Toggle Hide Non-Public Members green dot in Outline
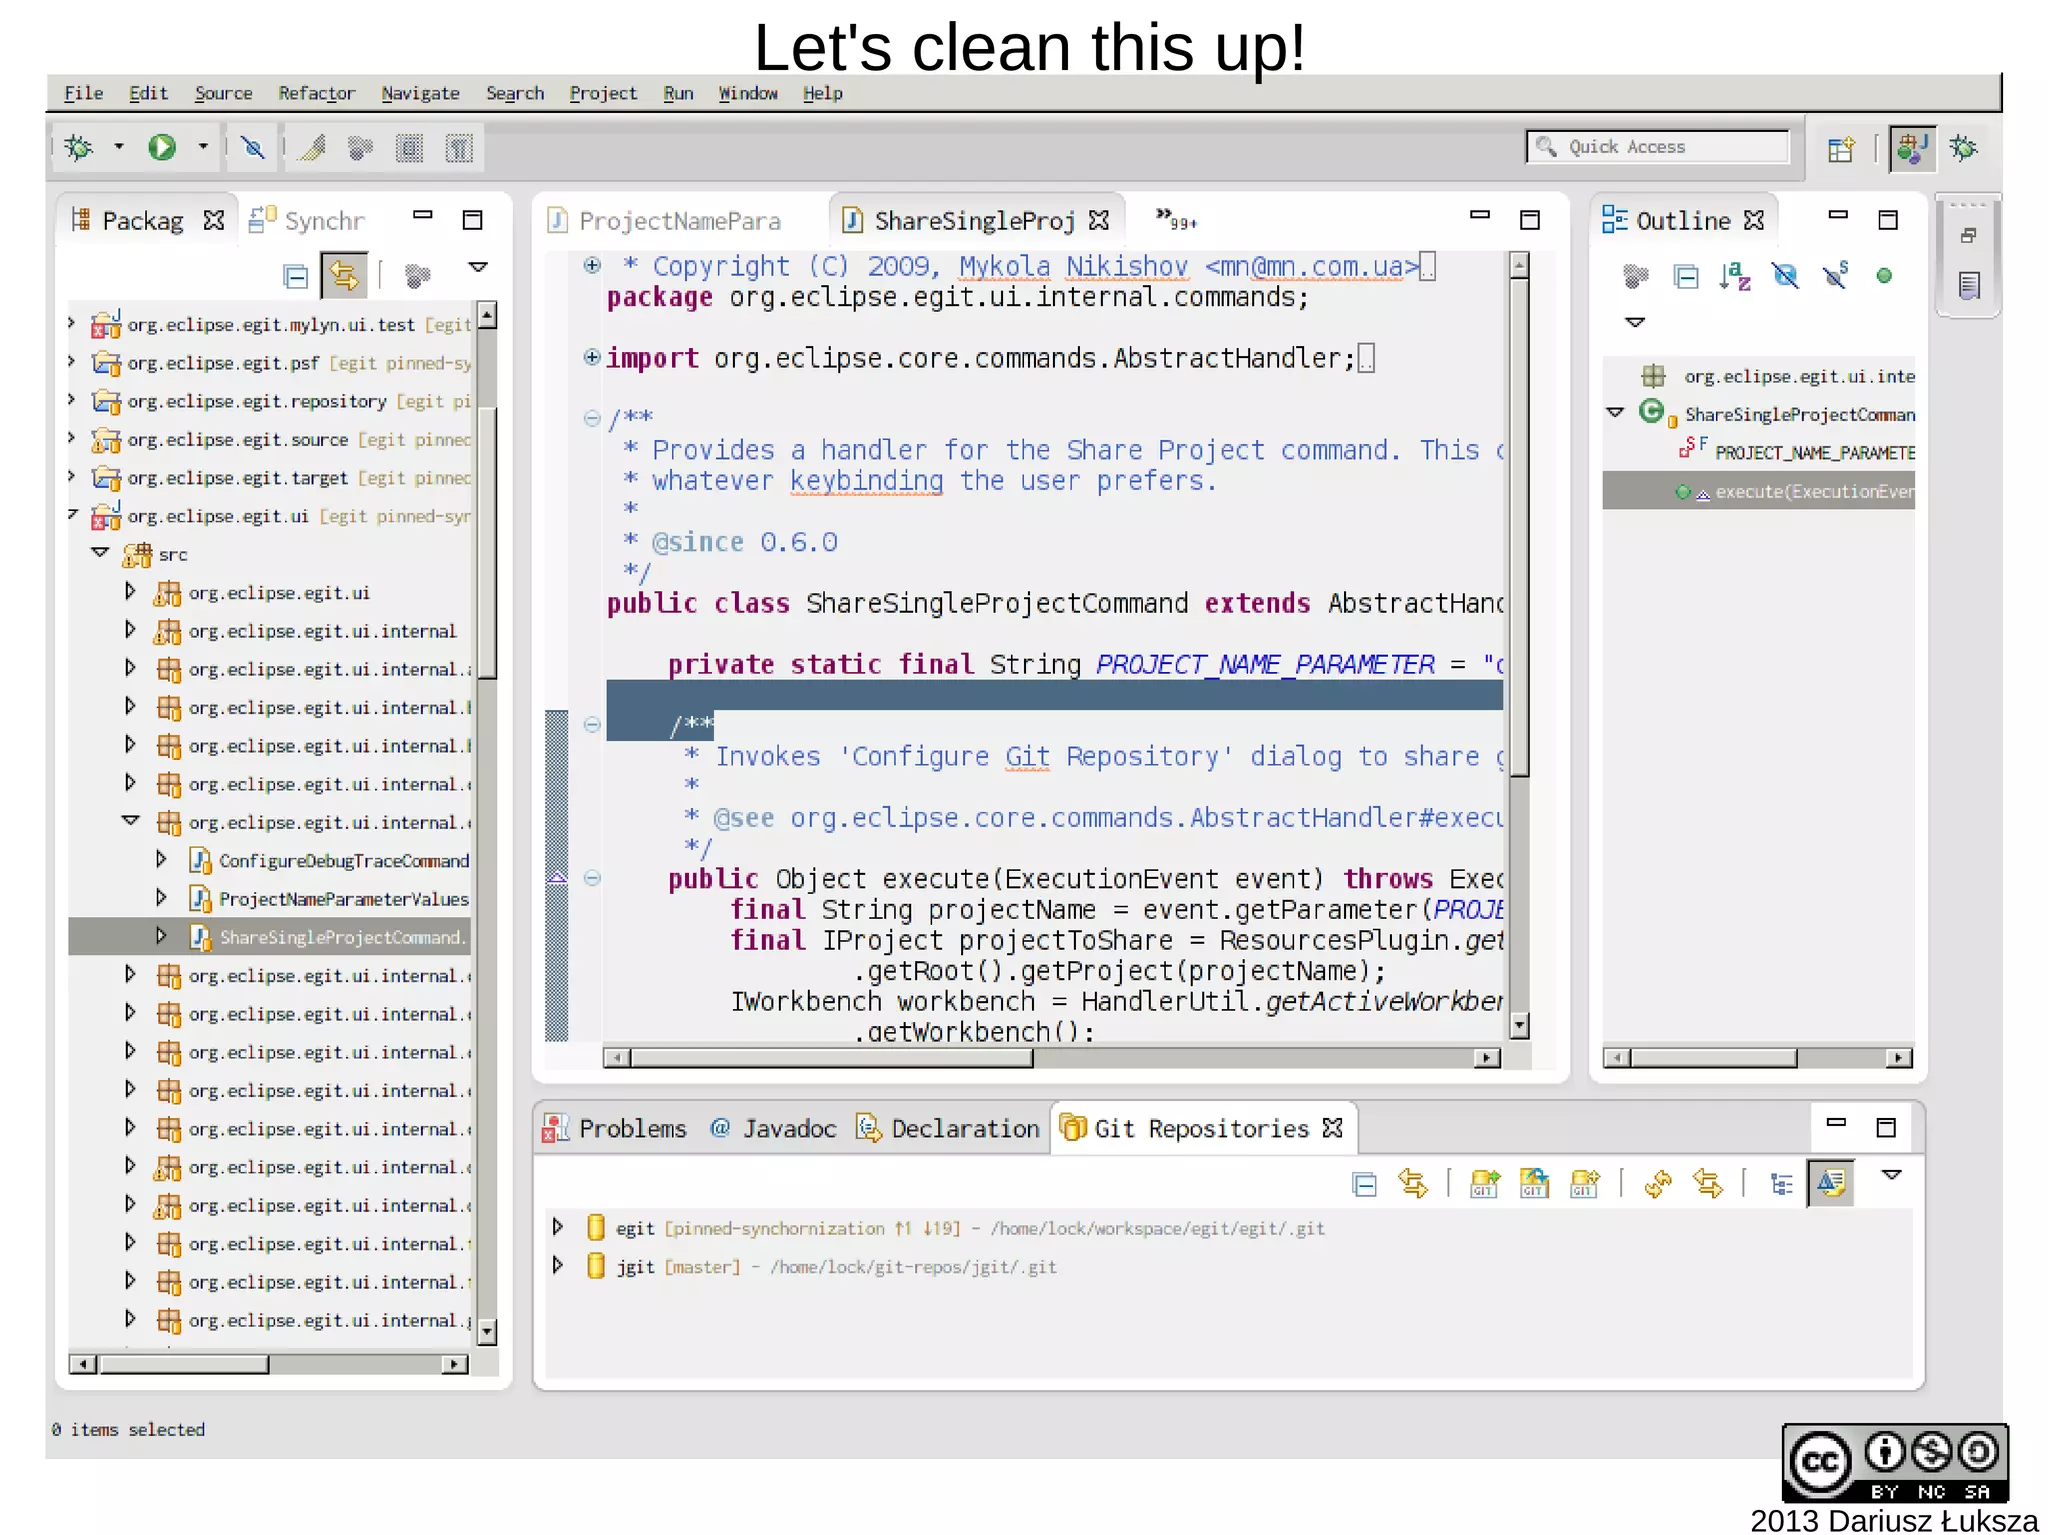The image size is (2048, 1535). tap(1884, 276)
